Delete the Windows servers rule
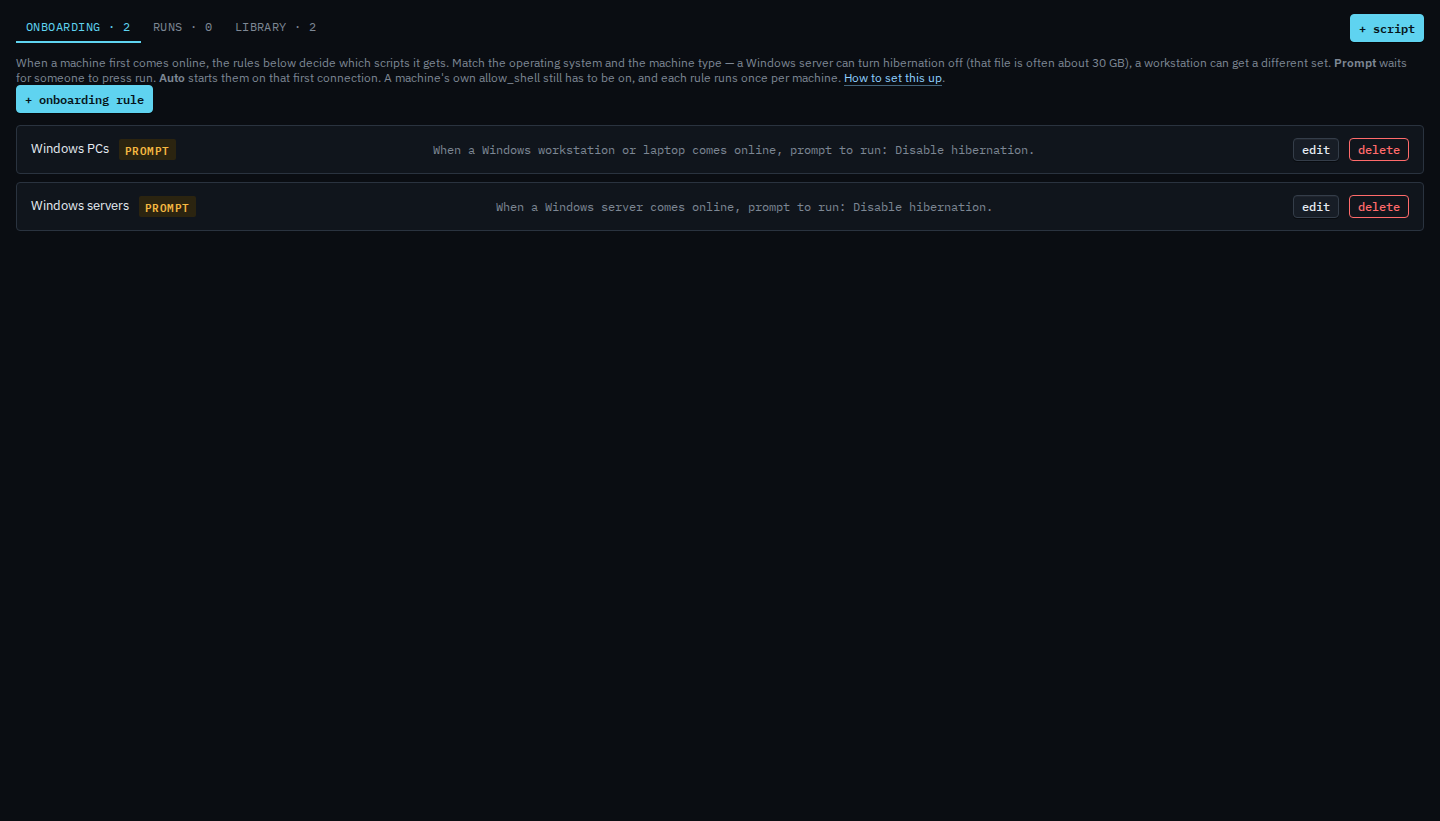The height and width of the screenshot is (821, 1440). (x=1378, y=207)
